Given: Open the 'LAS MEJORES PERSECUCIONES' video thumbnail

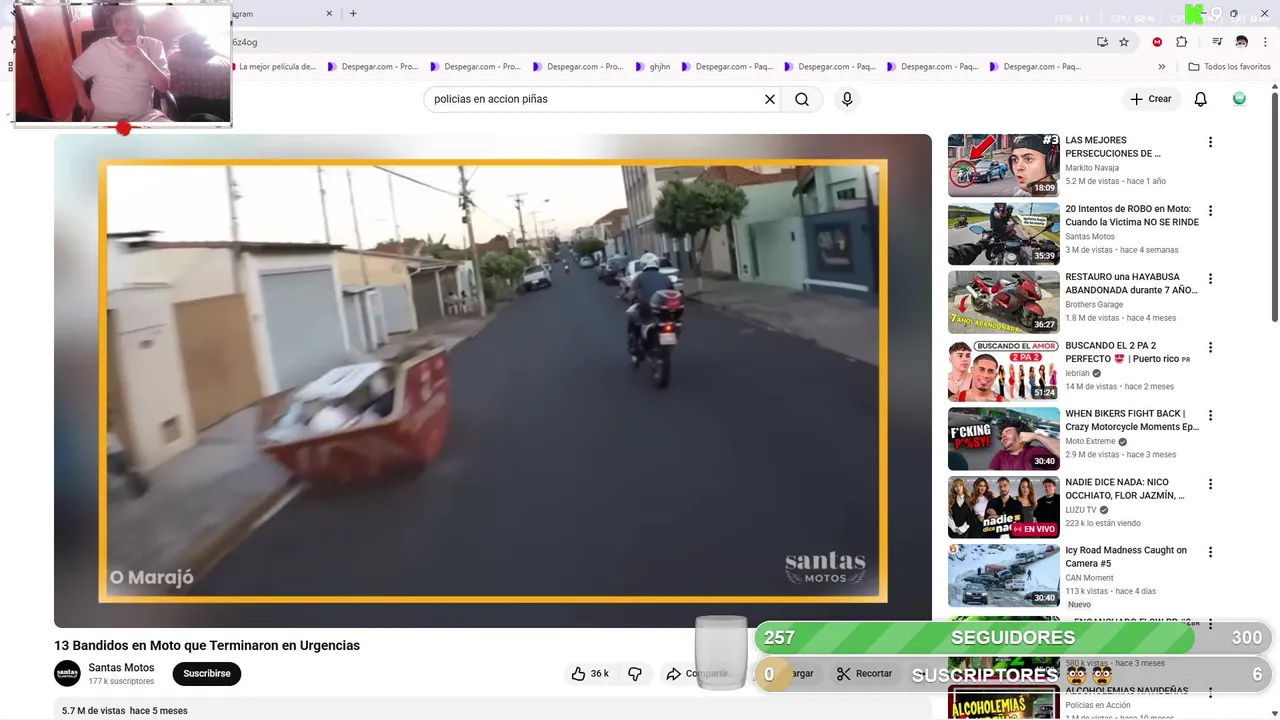Looking at the screenshot, I should tap(1004, 165).
